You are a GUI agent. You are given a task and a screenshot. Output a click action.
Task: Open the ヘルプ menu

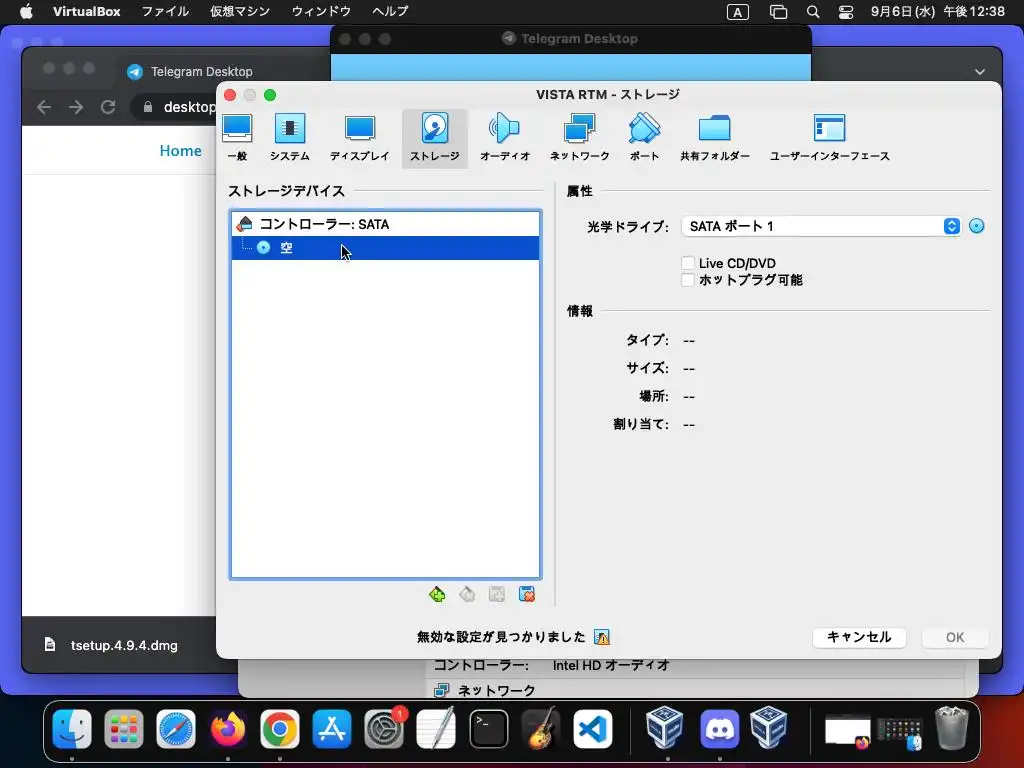click(390, 11)
